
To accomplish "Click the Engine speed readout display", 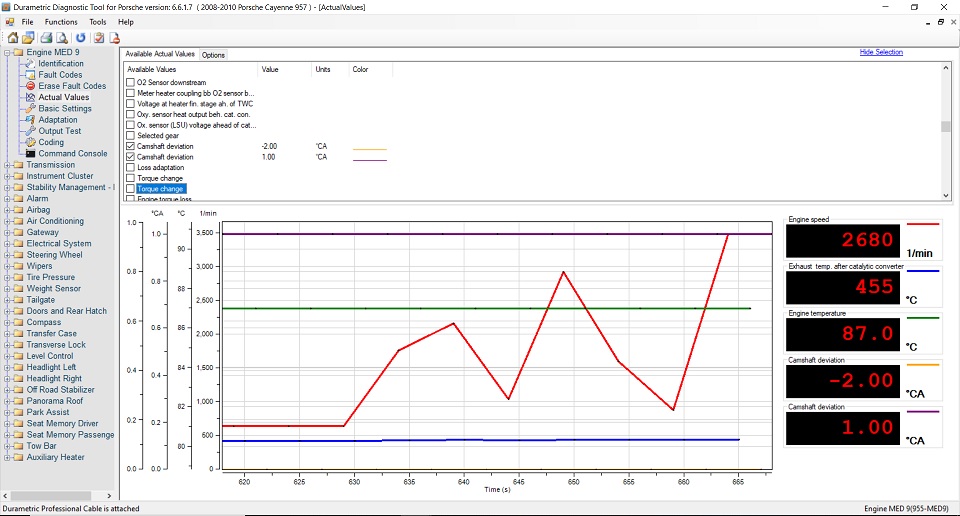I will 844,240.
